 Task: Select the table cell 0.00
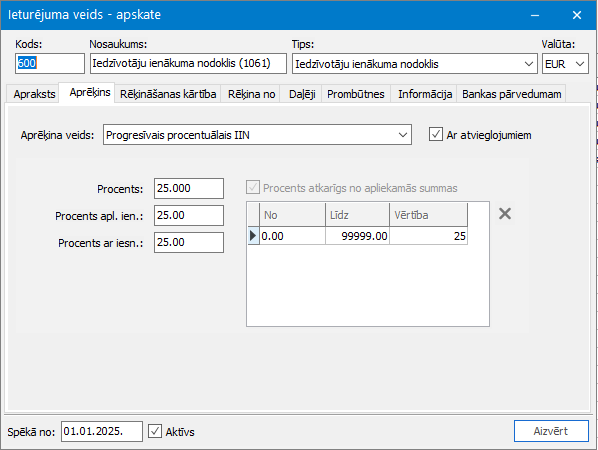(293, 236)
